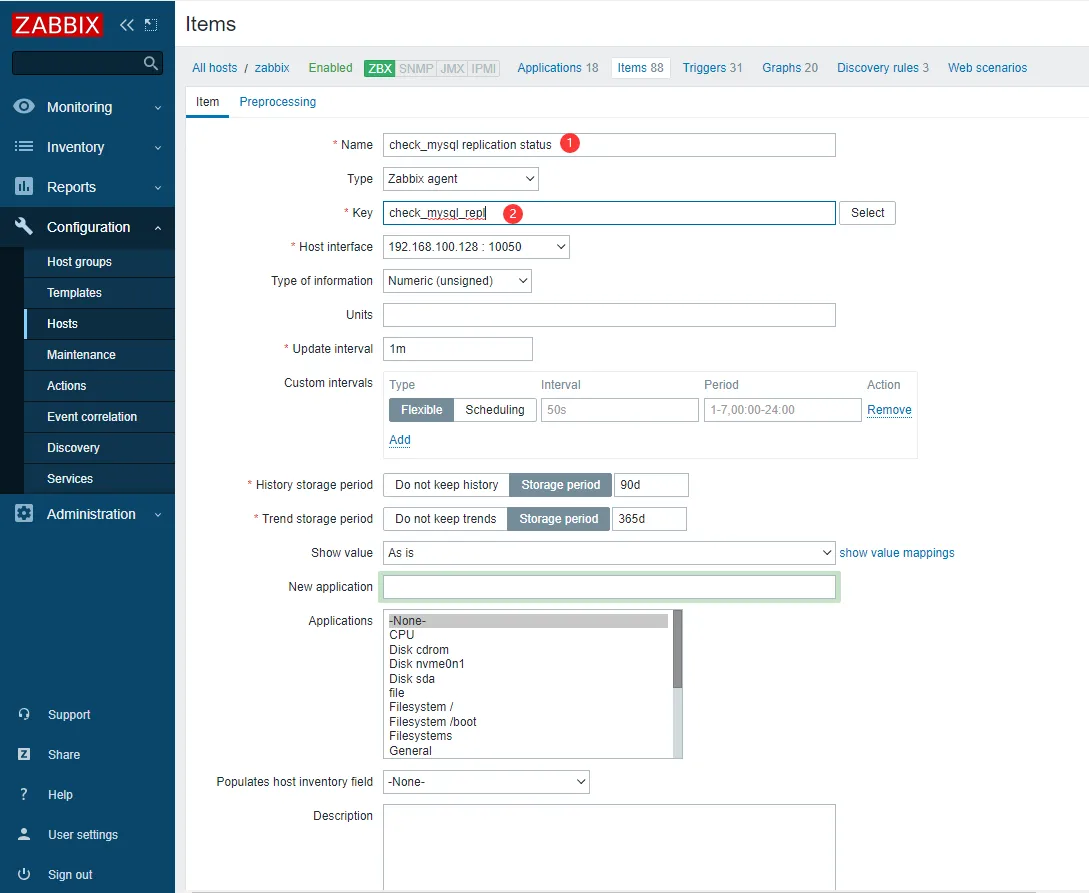Click show value mappings link
Viewport: 1089px width, 893px height.
[897, 553]
